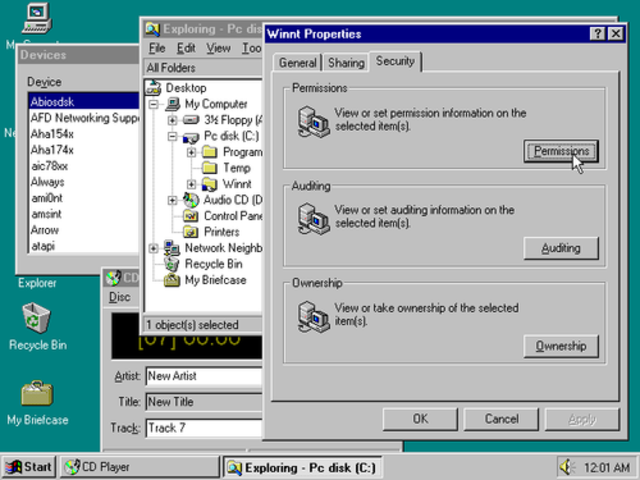
Task: Select the Audio CD icon in tree
Action: click(191, 200)
